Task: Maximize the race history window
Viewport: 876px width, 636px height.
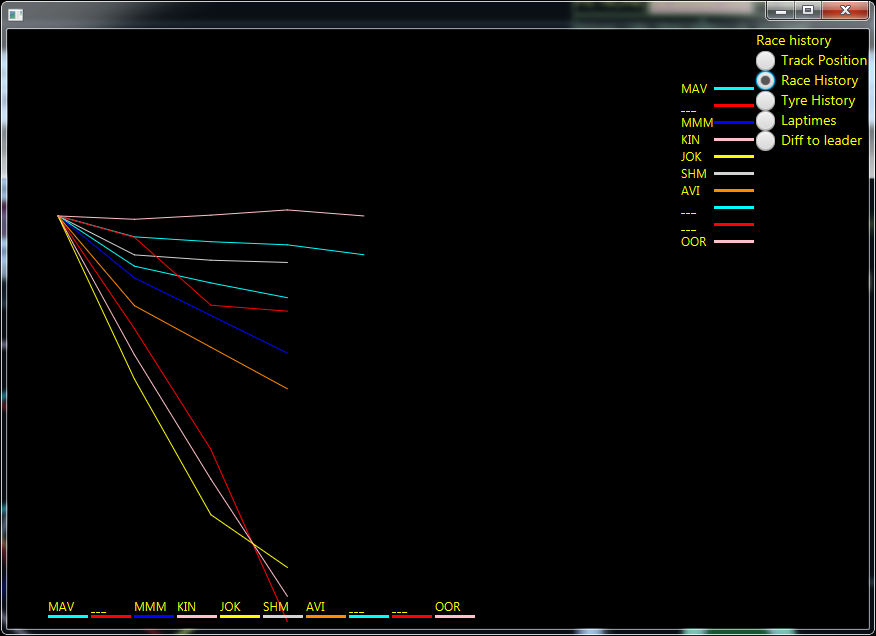Action: pos(808,11)
